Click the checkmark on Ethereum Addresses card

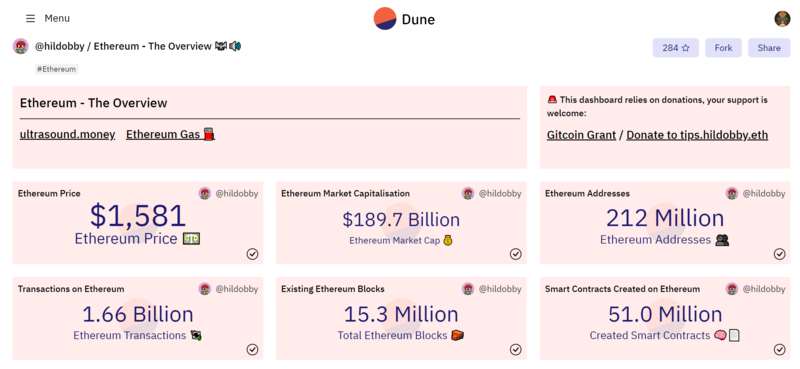(x=780, y=254)
